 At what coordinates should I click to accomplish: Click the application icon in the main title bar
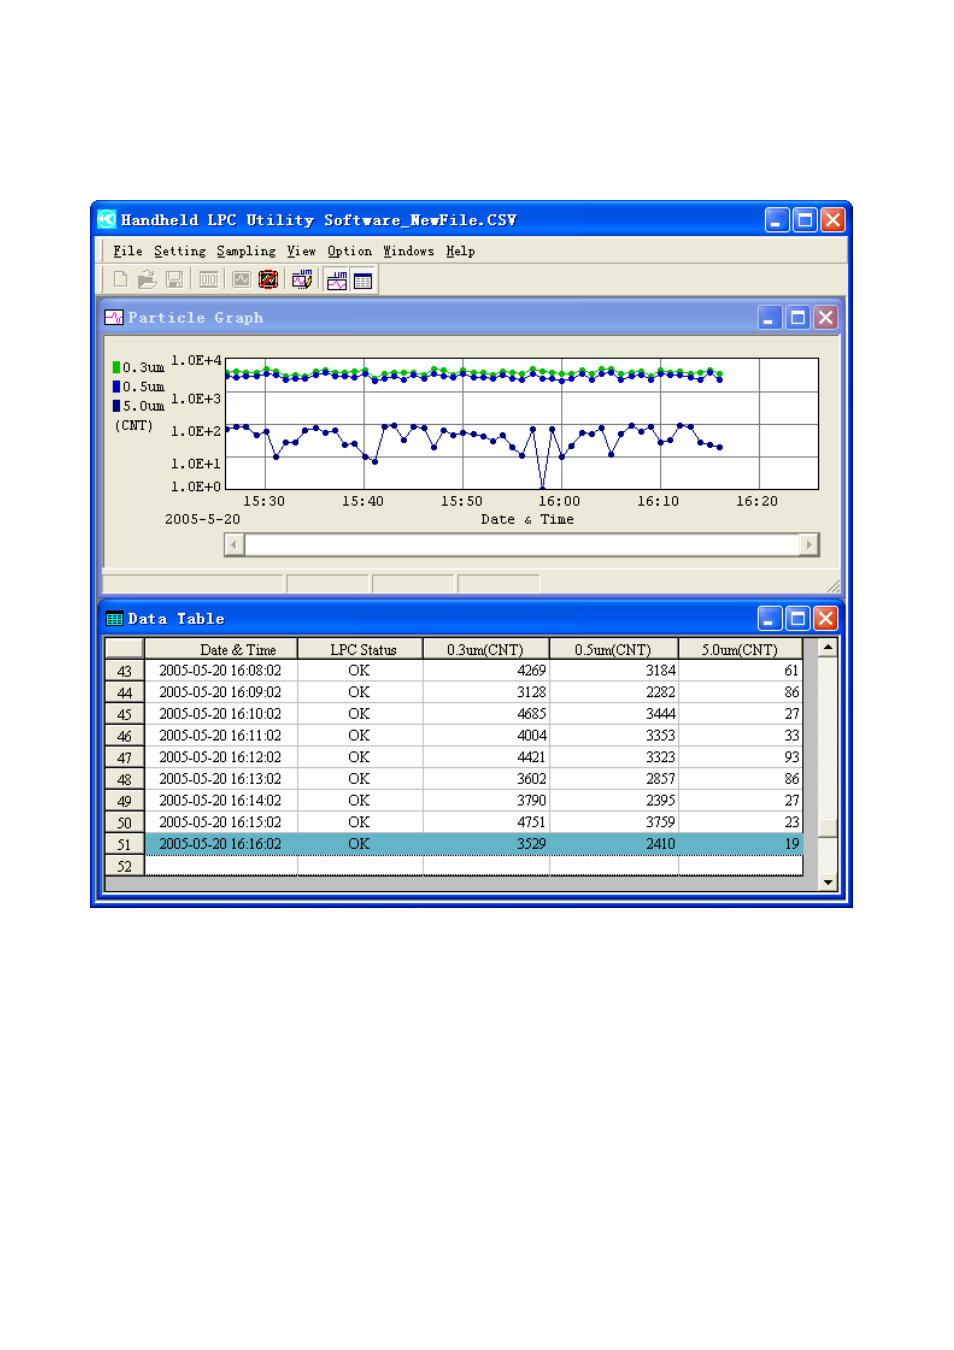point(107,219)
